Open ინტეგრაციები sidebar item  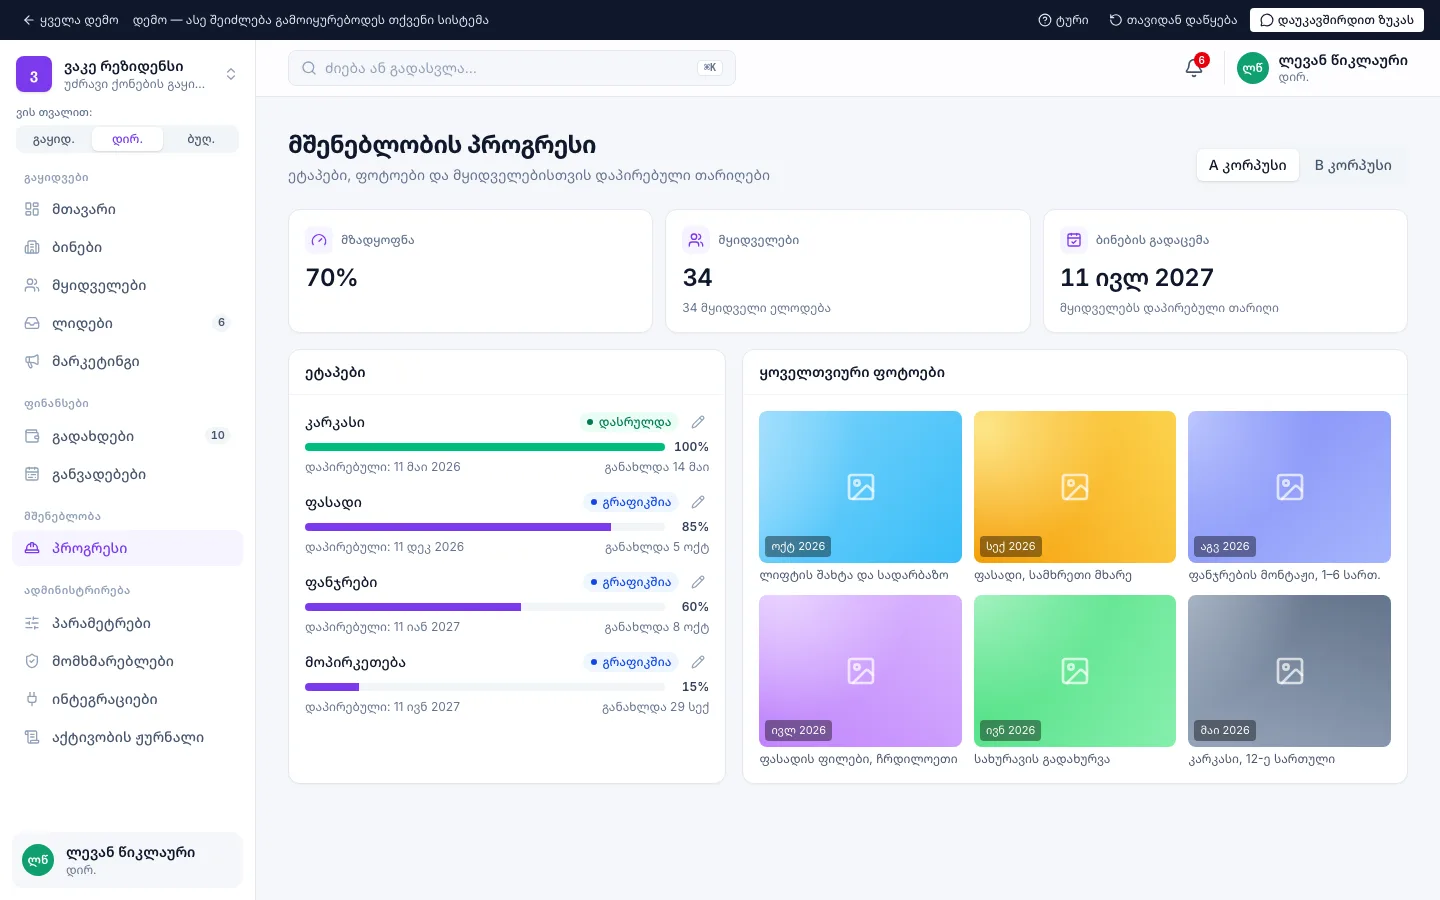(x=127, y=699)
